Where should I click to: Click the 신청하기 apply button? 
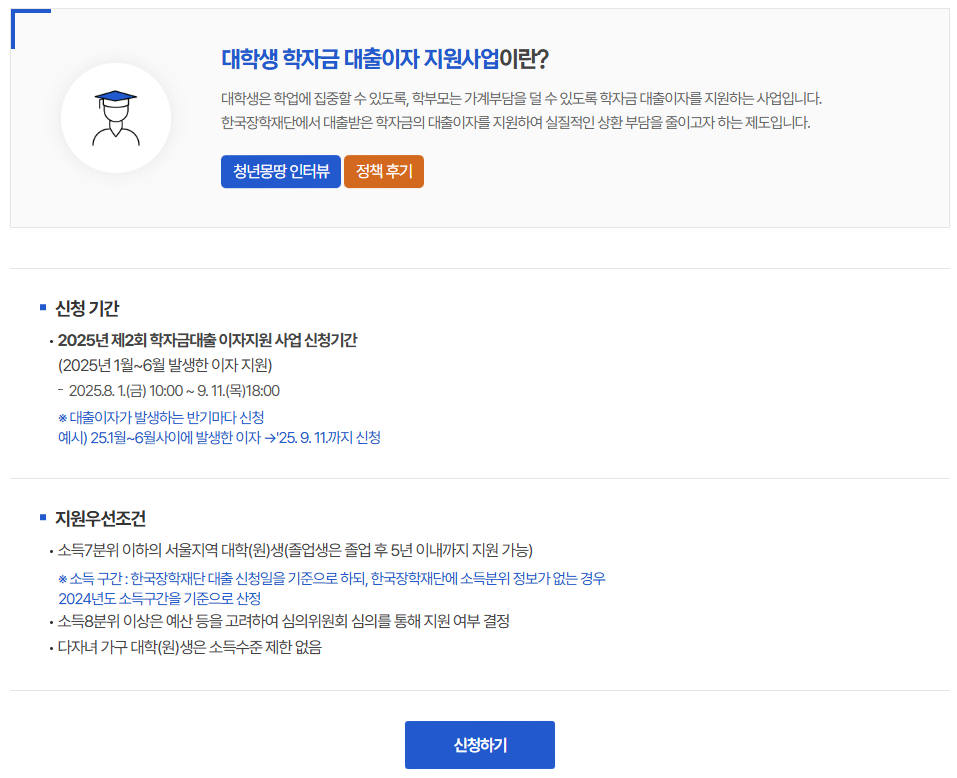click(x=479, y=744)
